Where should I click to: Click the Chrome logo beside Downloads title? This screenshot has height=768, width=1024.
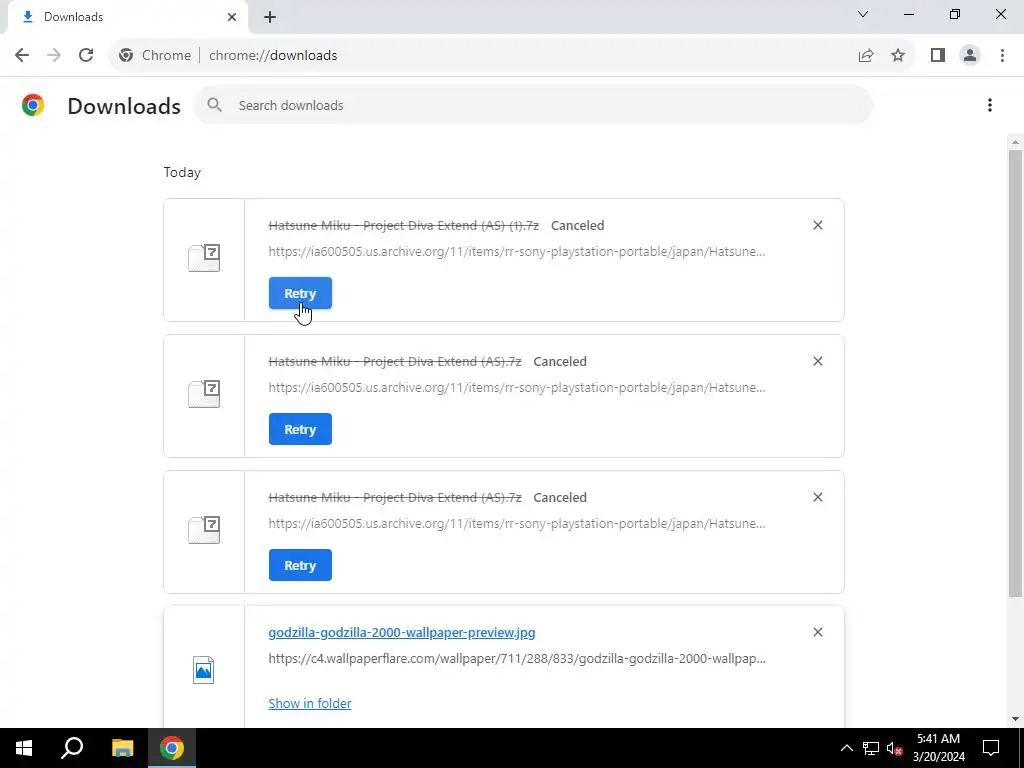tap(33, 105)
